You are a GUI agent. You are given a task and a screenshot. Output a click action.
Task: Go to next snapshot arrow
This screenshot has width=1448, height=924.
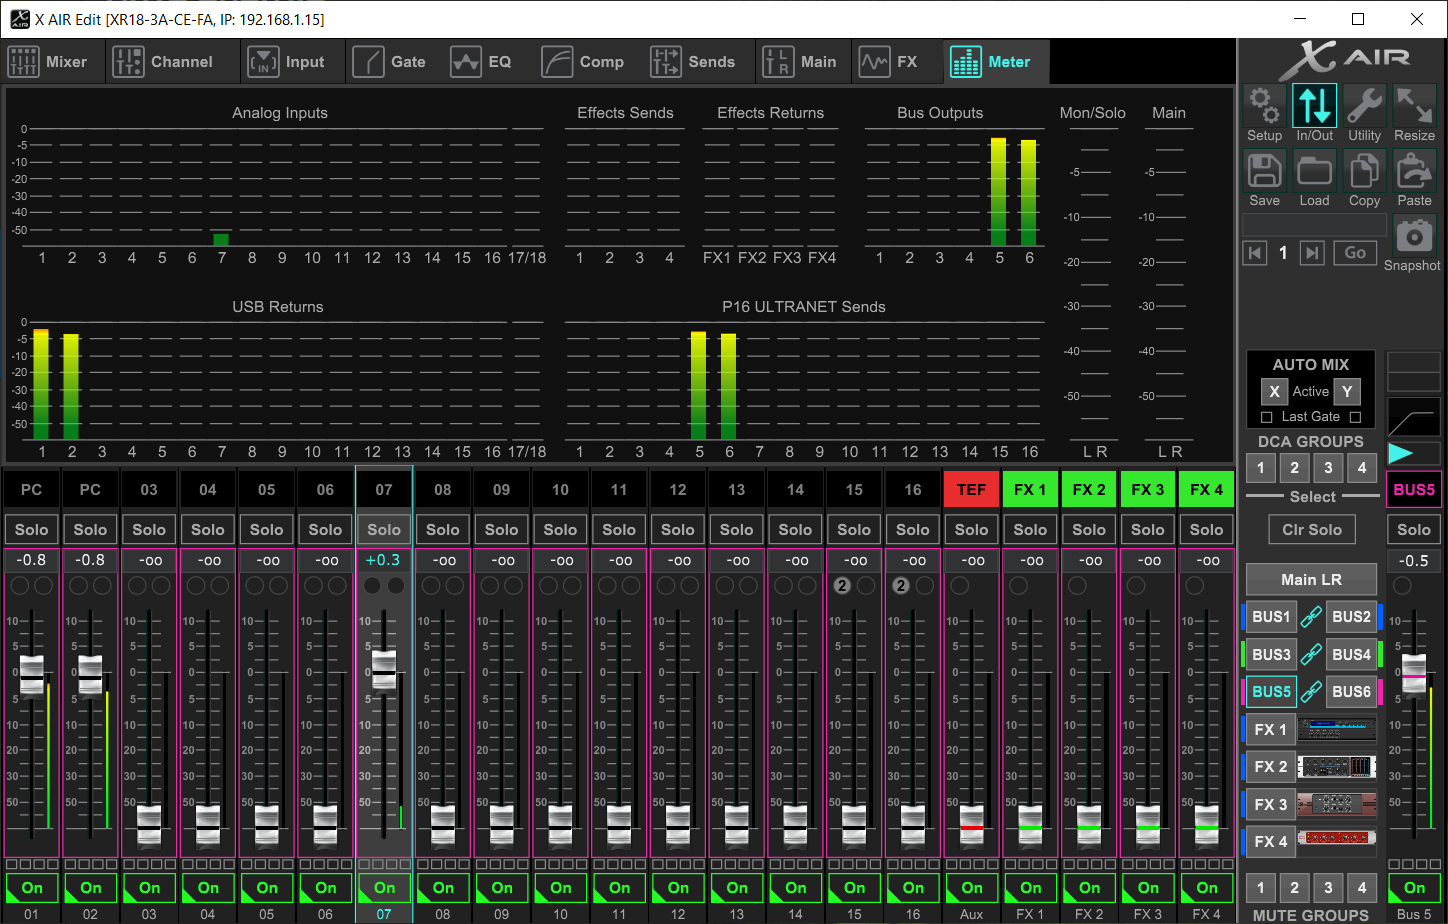(x=1312, y=253)
